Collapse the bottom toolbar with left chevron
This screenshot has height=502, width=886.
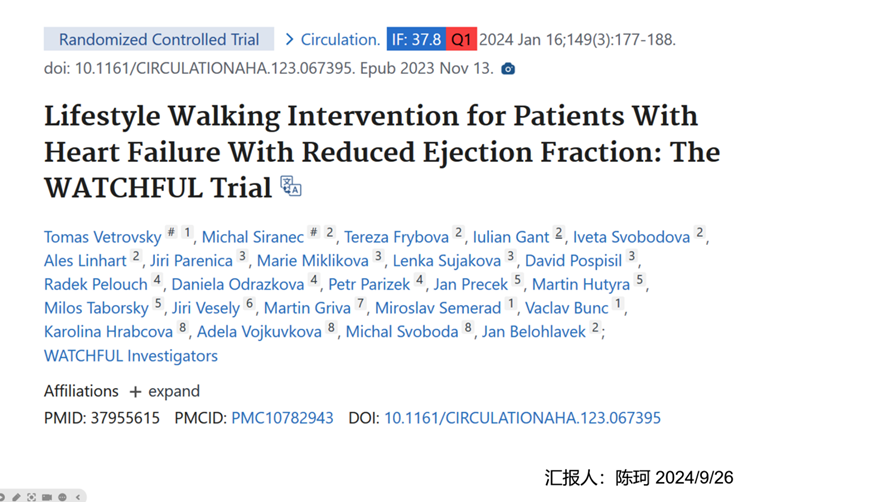[x=78, y=497]
